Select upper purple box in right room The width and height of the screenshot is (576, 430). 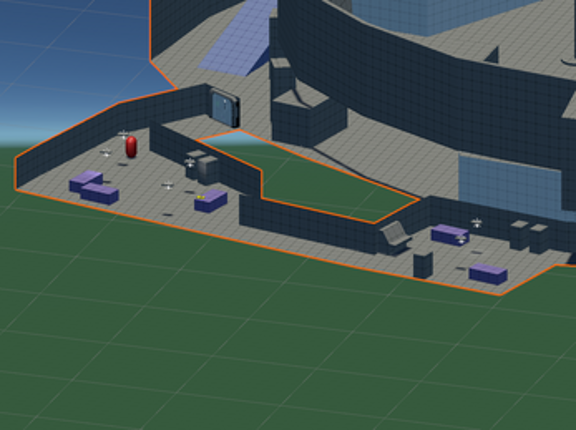coord(450,234)
